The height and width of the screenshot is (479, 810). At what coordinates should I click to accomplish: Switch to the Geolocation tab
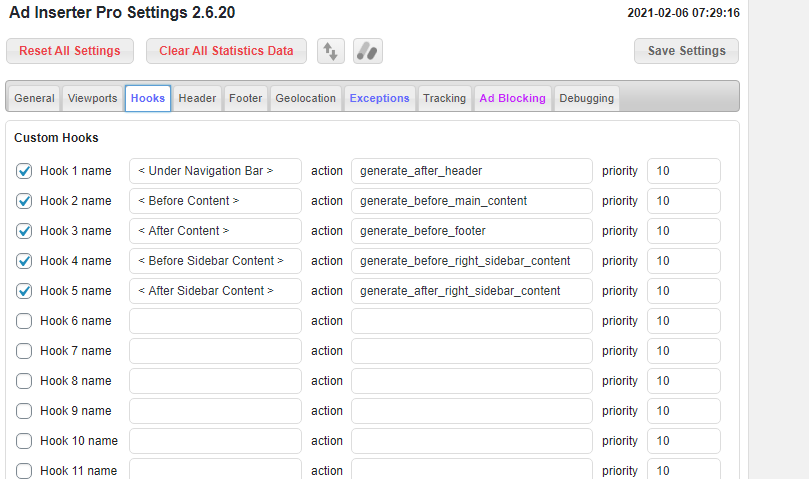coord(305,98)
